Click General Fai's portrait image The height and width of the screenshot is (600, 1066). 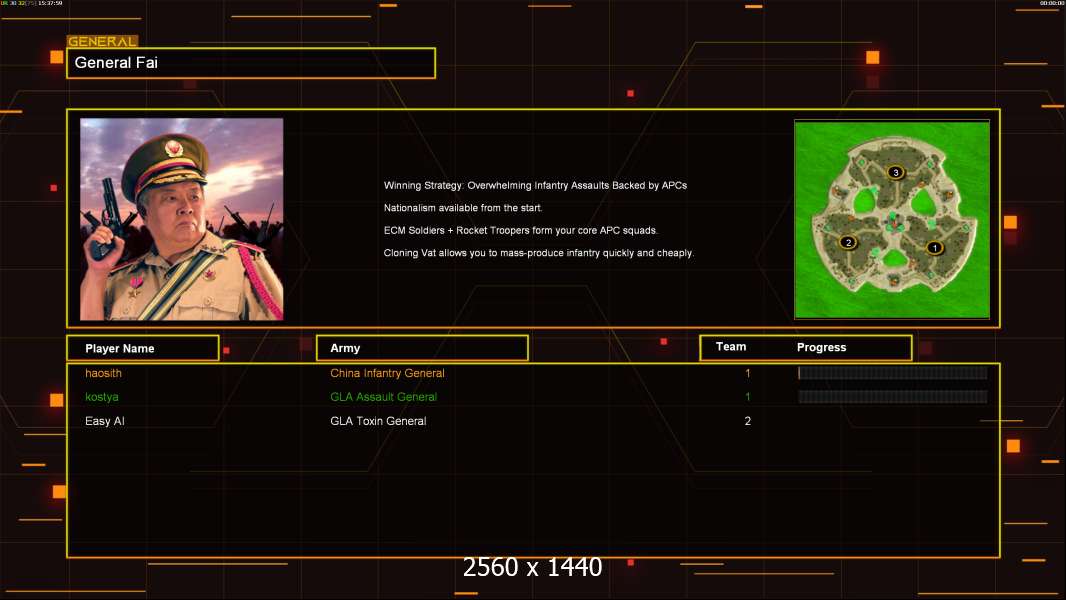click(x=182, y=219)
